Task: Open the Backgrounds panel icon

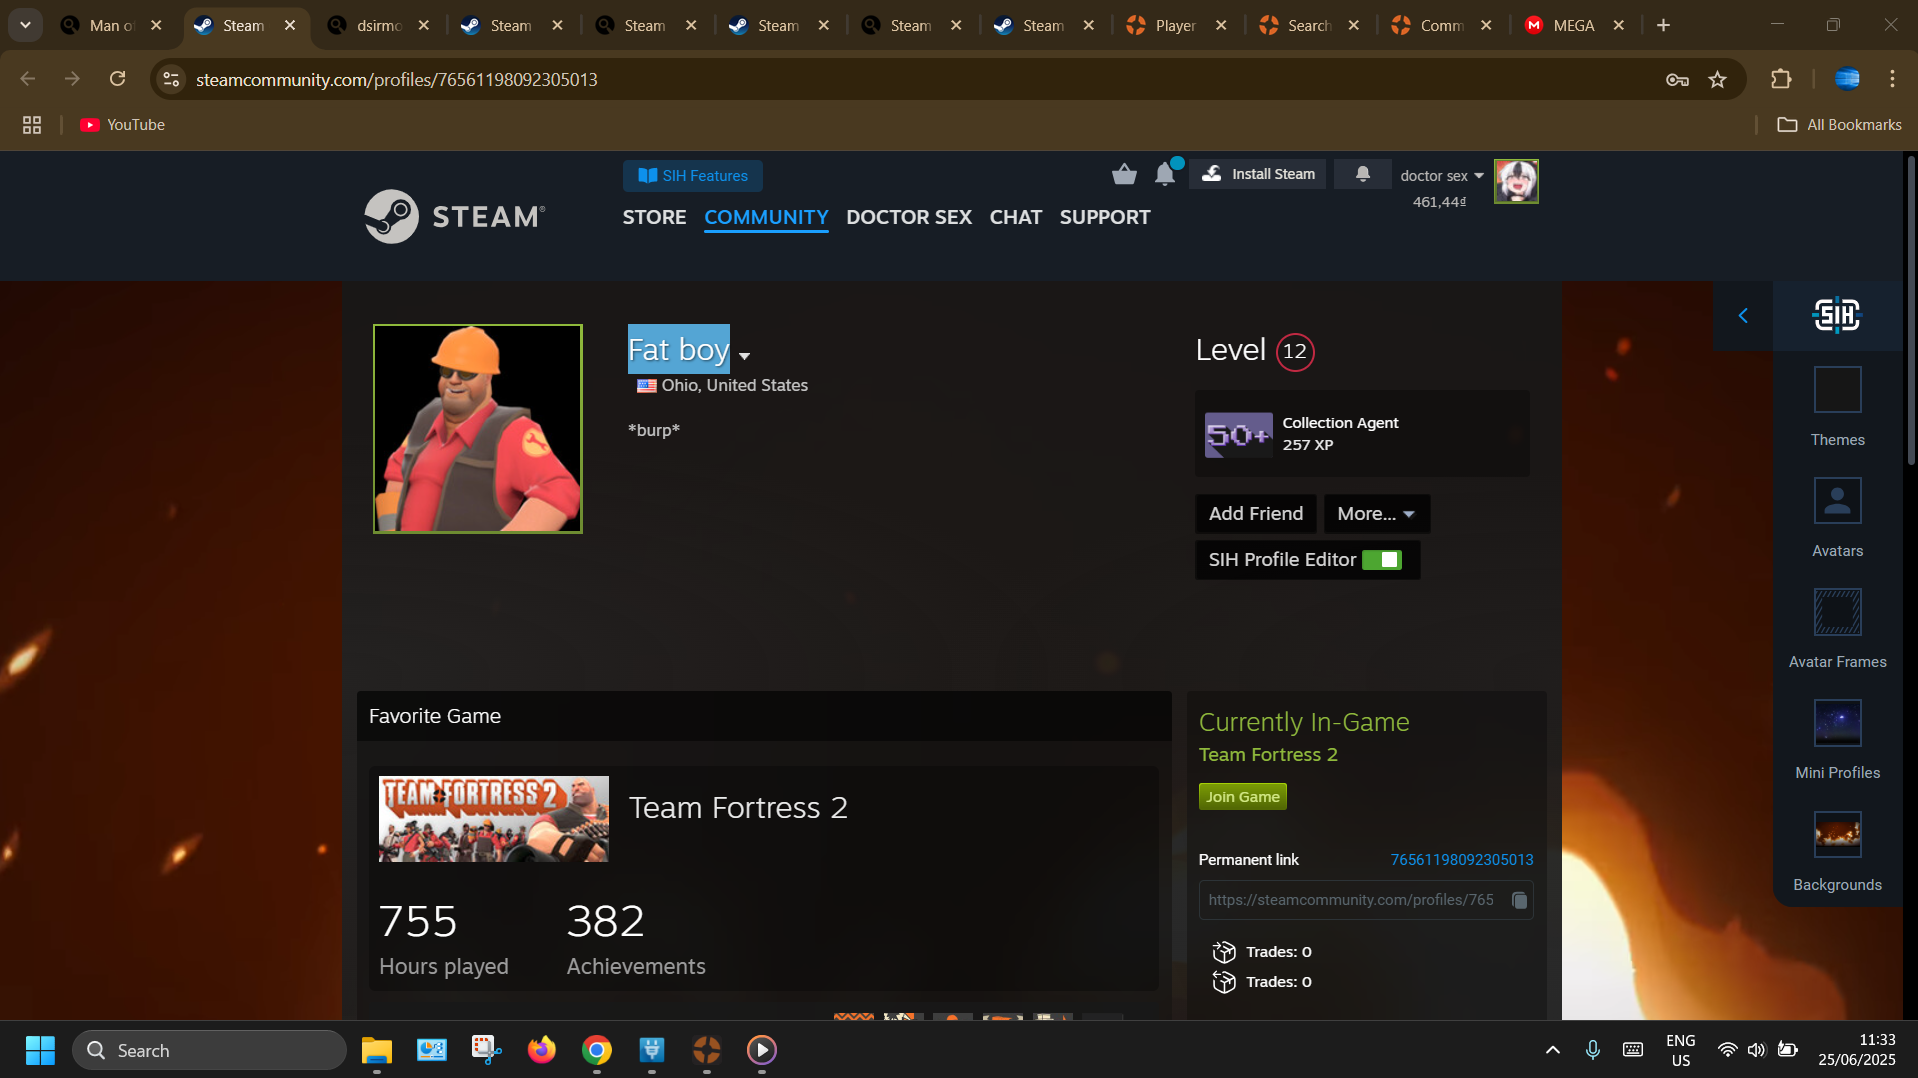Action: [x=1837, y=835]
